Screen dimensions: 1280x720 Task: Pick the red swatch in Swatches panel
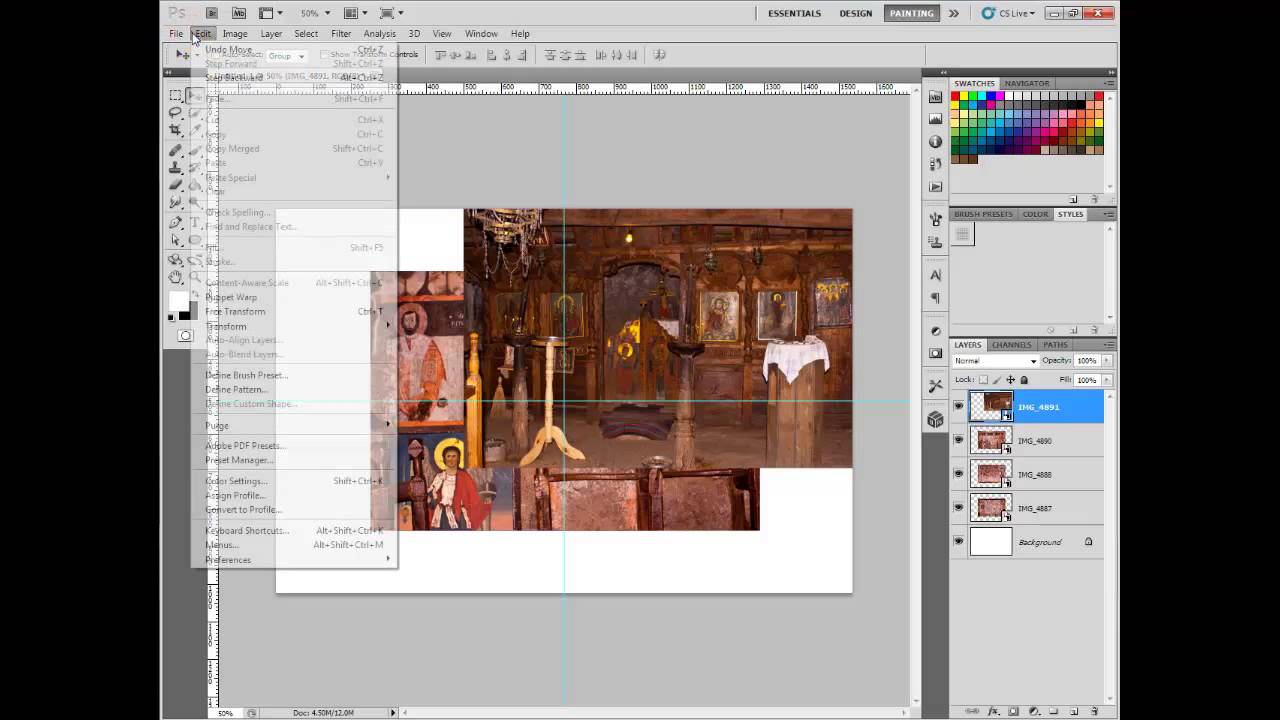(x=955, y=96)
